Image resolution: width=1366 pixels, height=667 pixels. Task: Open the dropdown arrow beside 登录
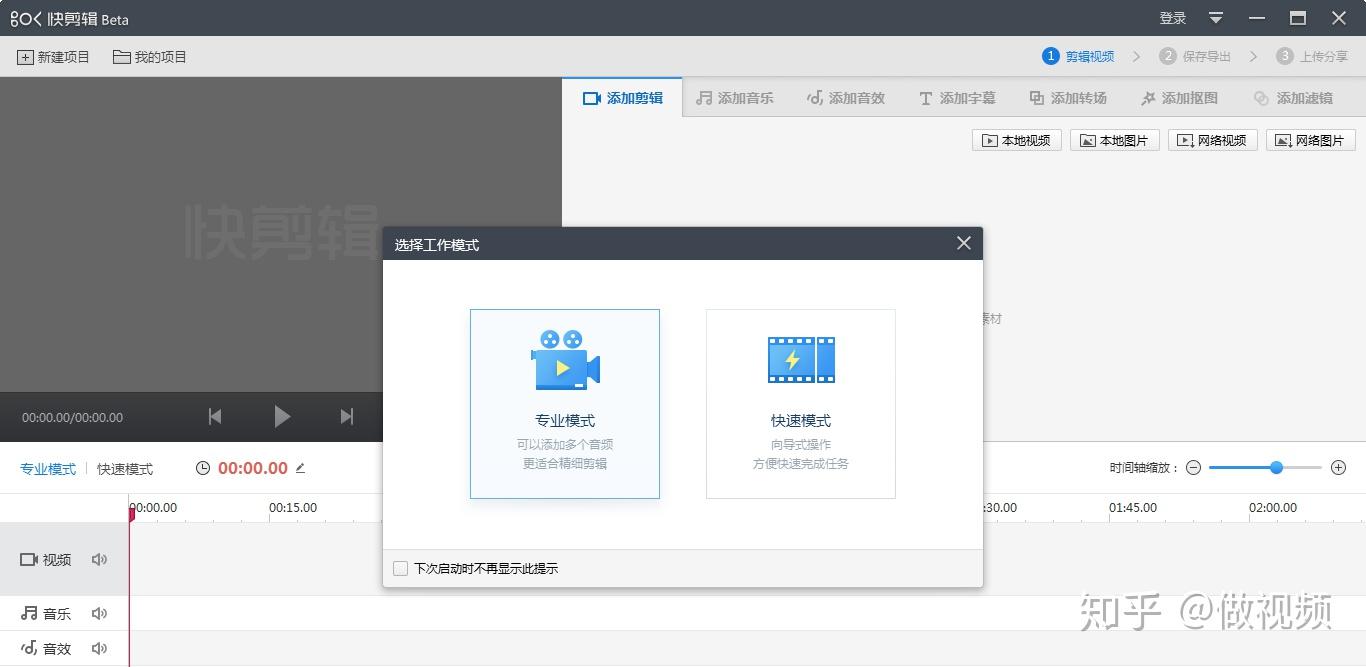click(1215, 18)
